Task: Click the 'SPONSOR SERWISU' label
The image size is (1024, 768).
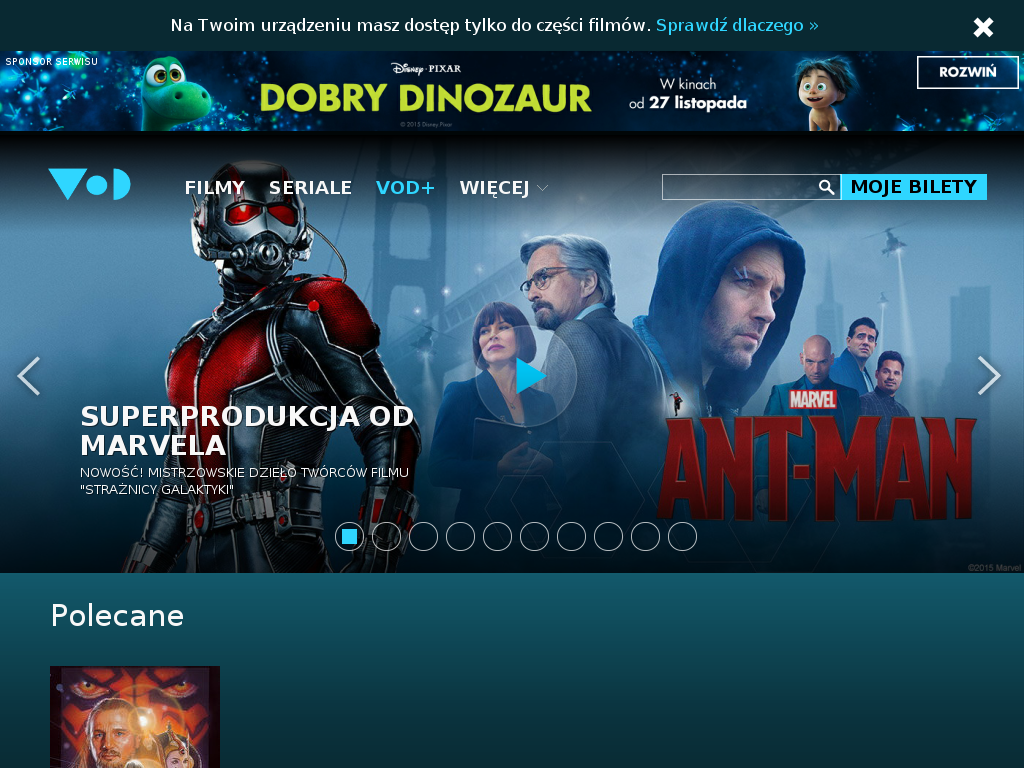Action: pyautogui.click(x=52, y=61)
